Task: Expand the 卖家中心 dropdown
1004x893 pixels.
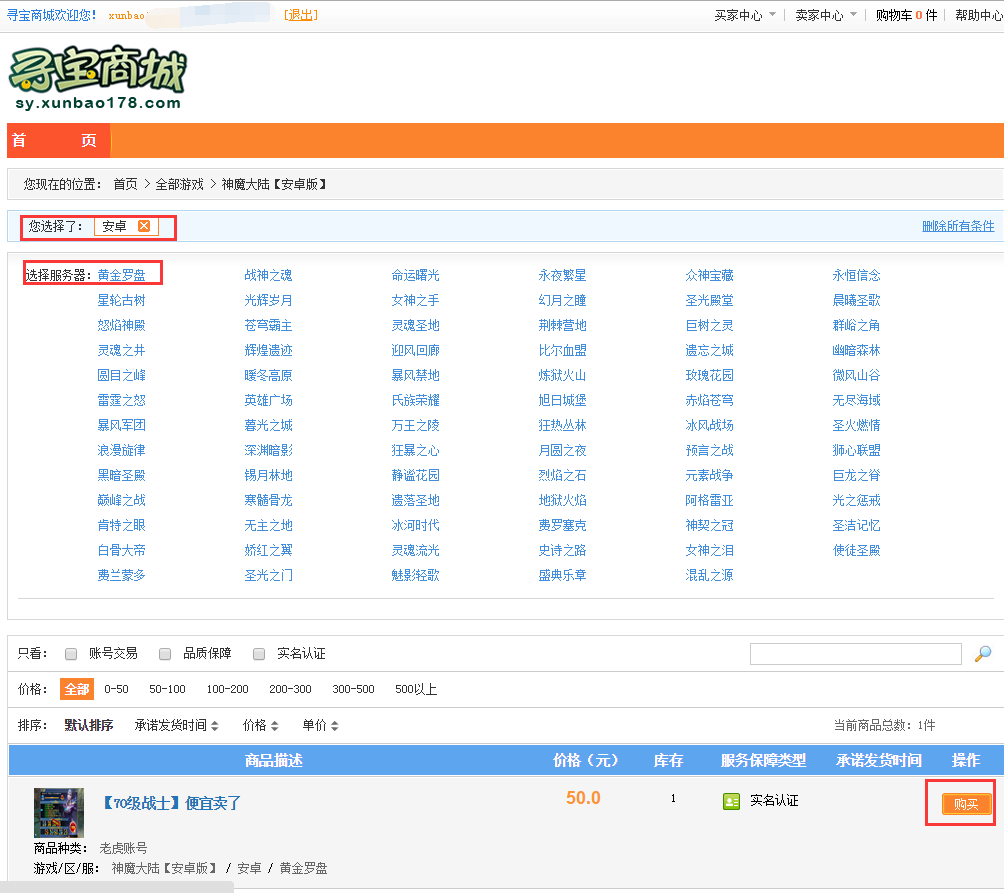Action: tap(826, 15)
